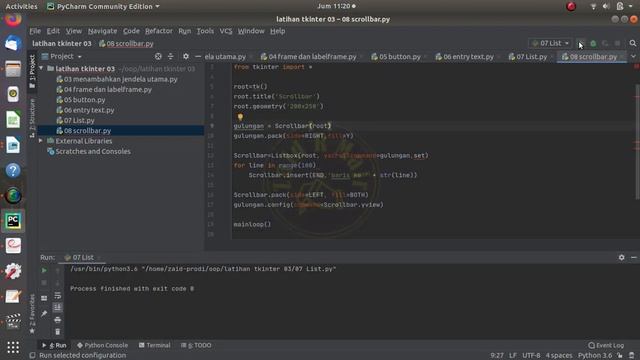Viewport: 640px width, 360px height.
Task: Toggle the Favorites side tool window tab
Action: click(x=32, y=313)
